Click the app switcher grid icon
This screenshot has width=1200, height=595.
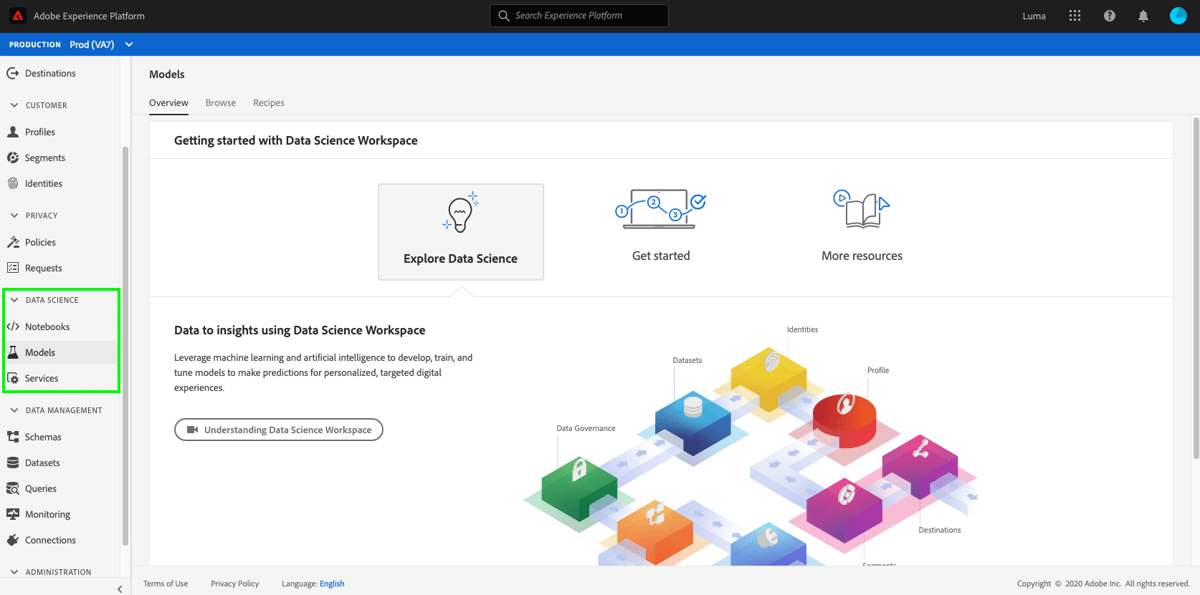tap(1075, 15)
